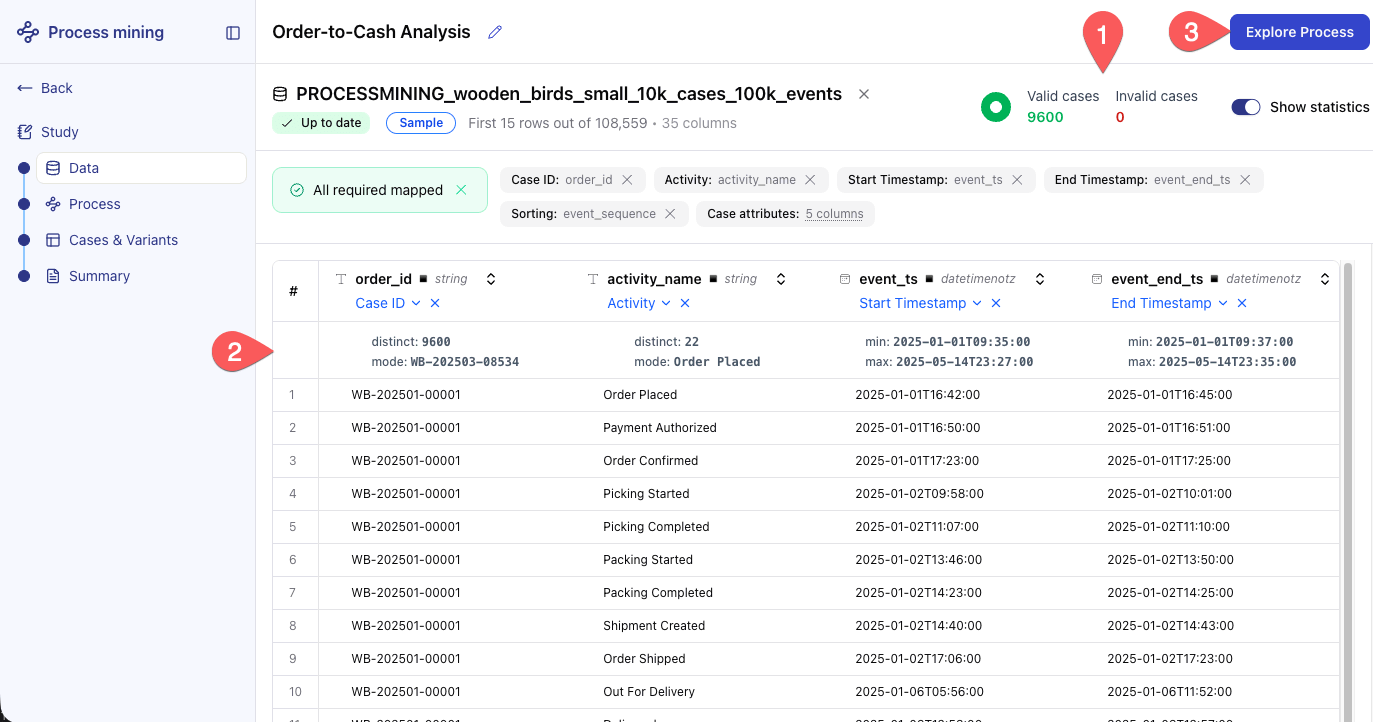Image resolution: width=1373 pixels, height=722 pixels.
Task: Click the dataset database icon
Action: [x=281, y=94]
